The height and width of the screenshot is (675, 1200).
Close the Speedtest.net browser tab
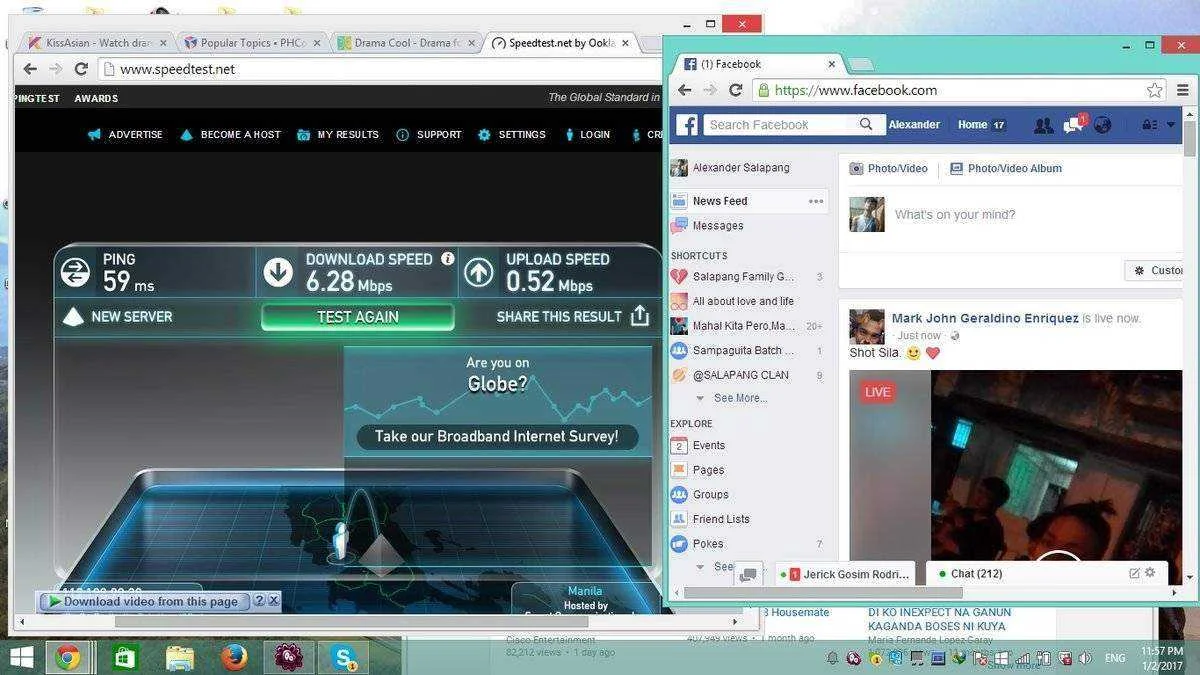(x=626, y=43)
